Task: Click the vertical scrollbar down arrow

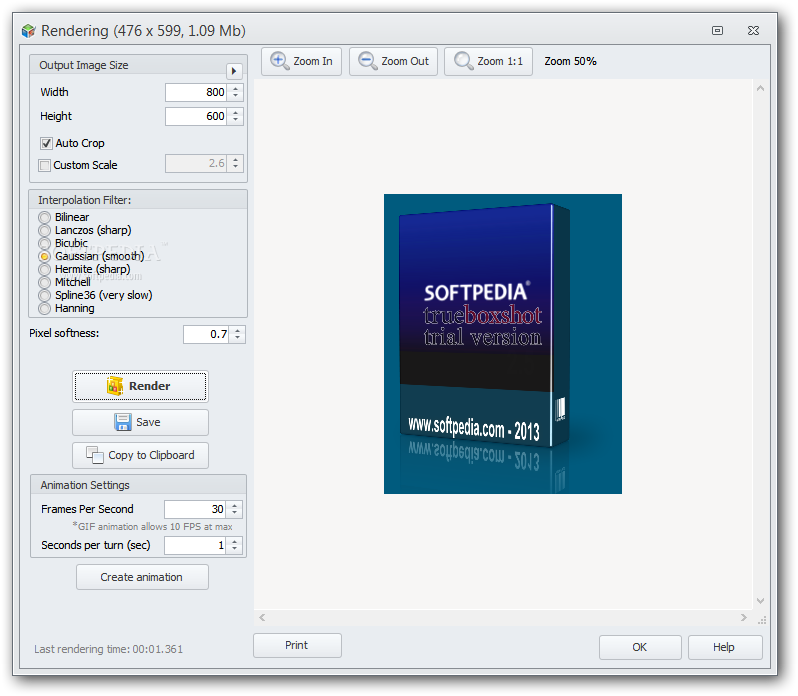Action: coord(760,601)
